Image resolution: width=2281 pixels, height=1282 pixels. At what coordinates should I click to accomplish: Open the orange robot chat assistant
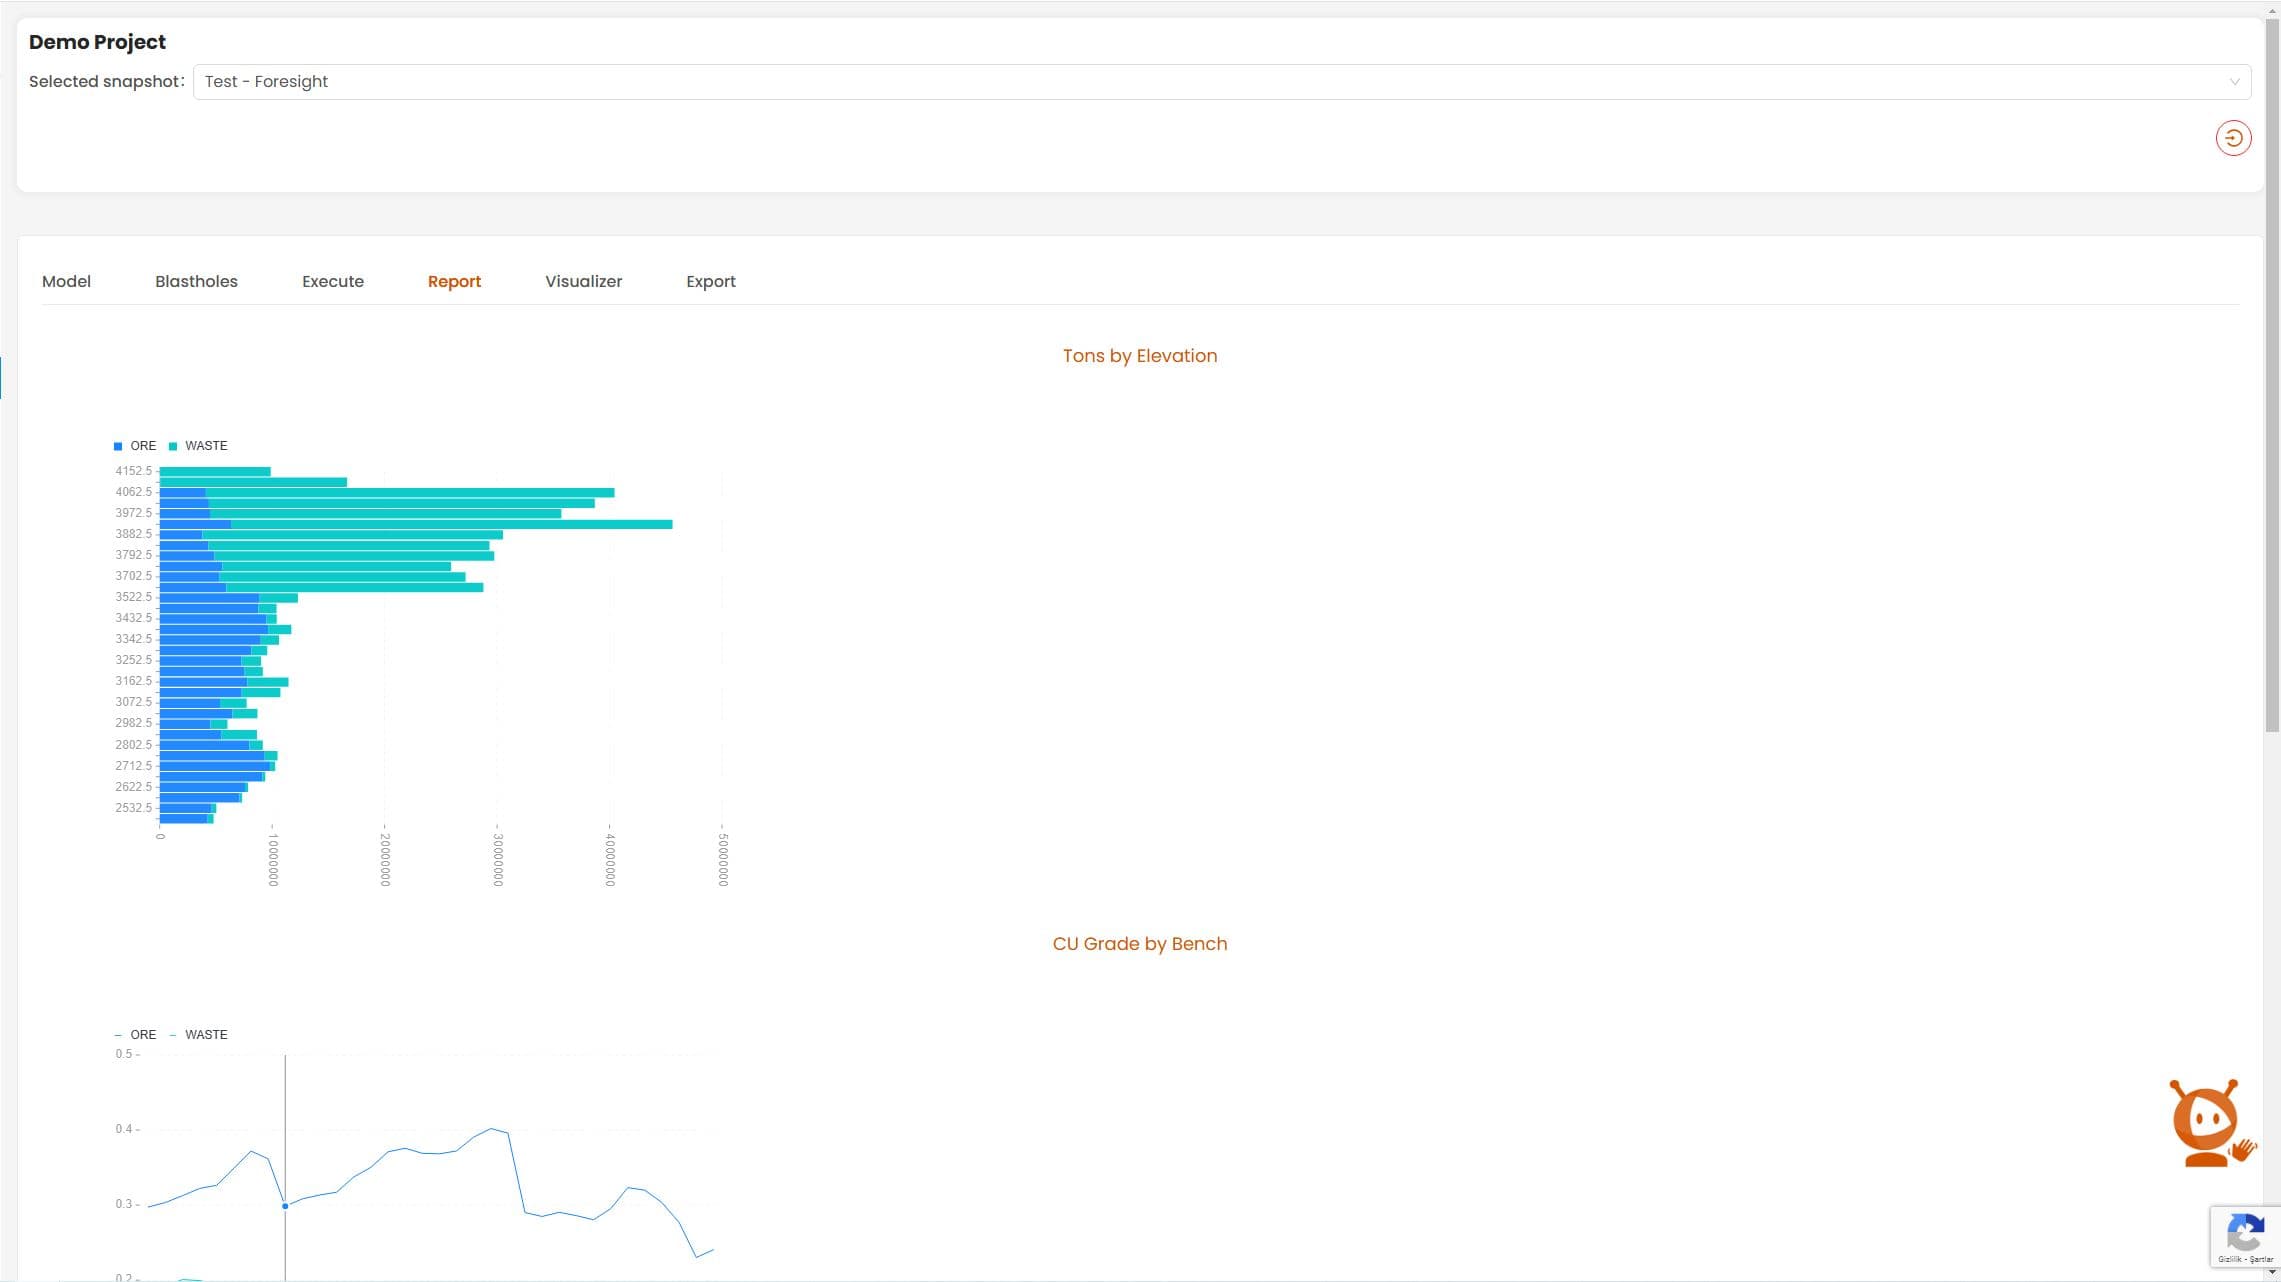(2211, 1122)
